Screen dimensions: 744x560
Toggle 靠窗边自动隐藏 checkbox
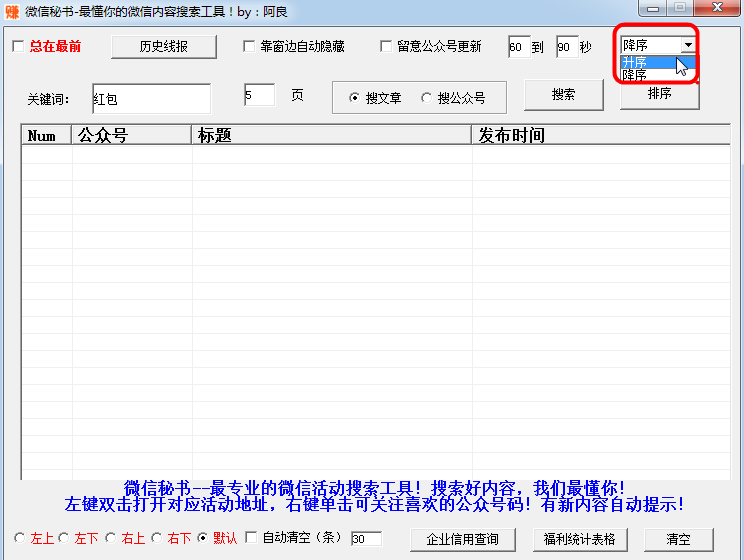[x=249, y=47]
